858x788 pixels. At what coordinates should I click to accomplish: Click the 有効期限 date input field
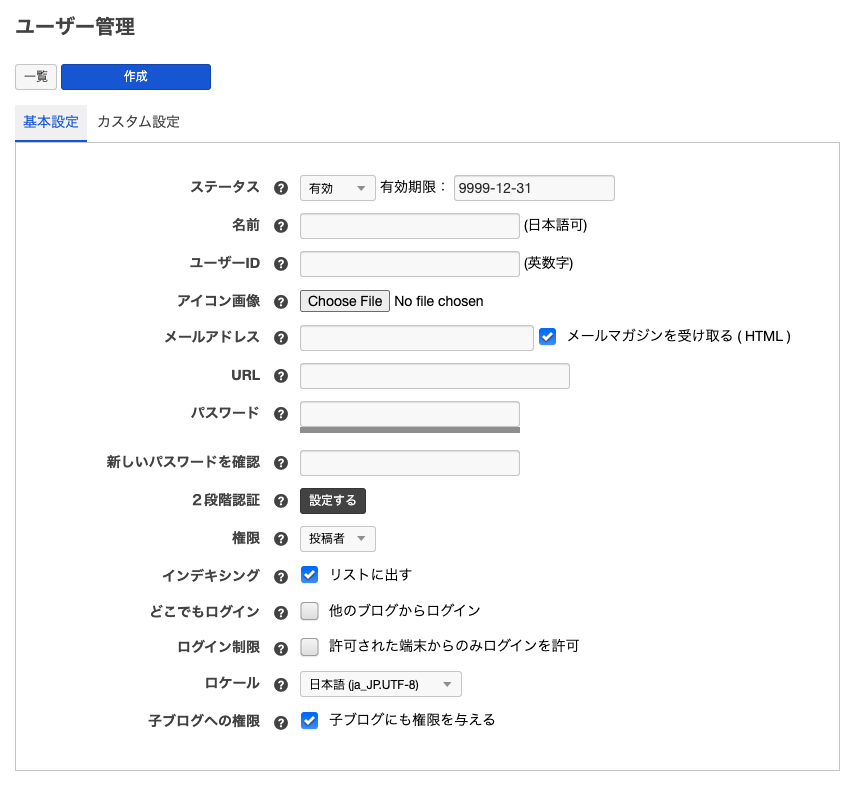(x=534, y=188)
